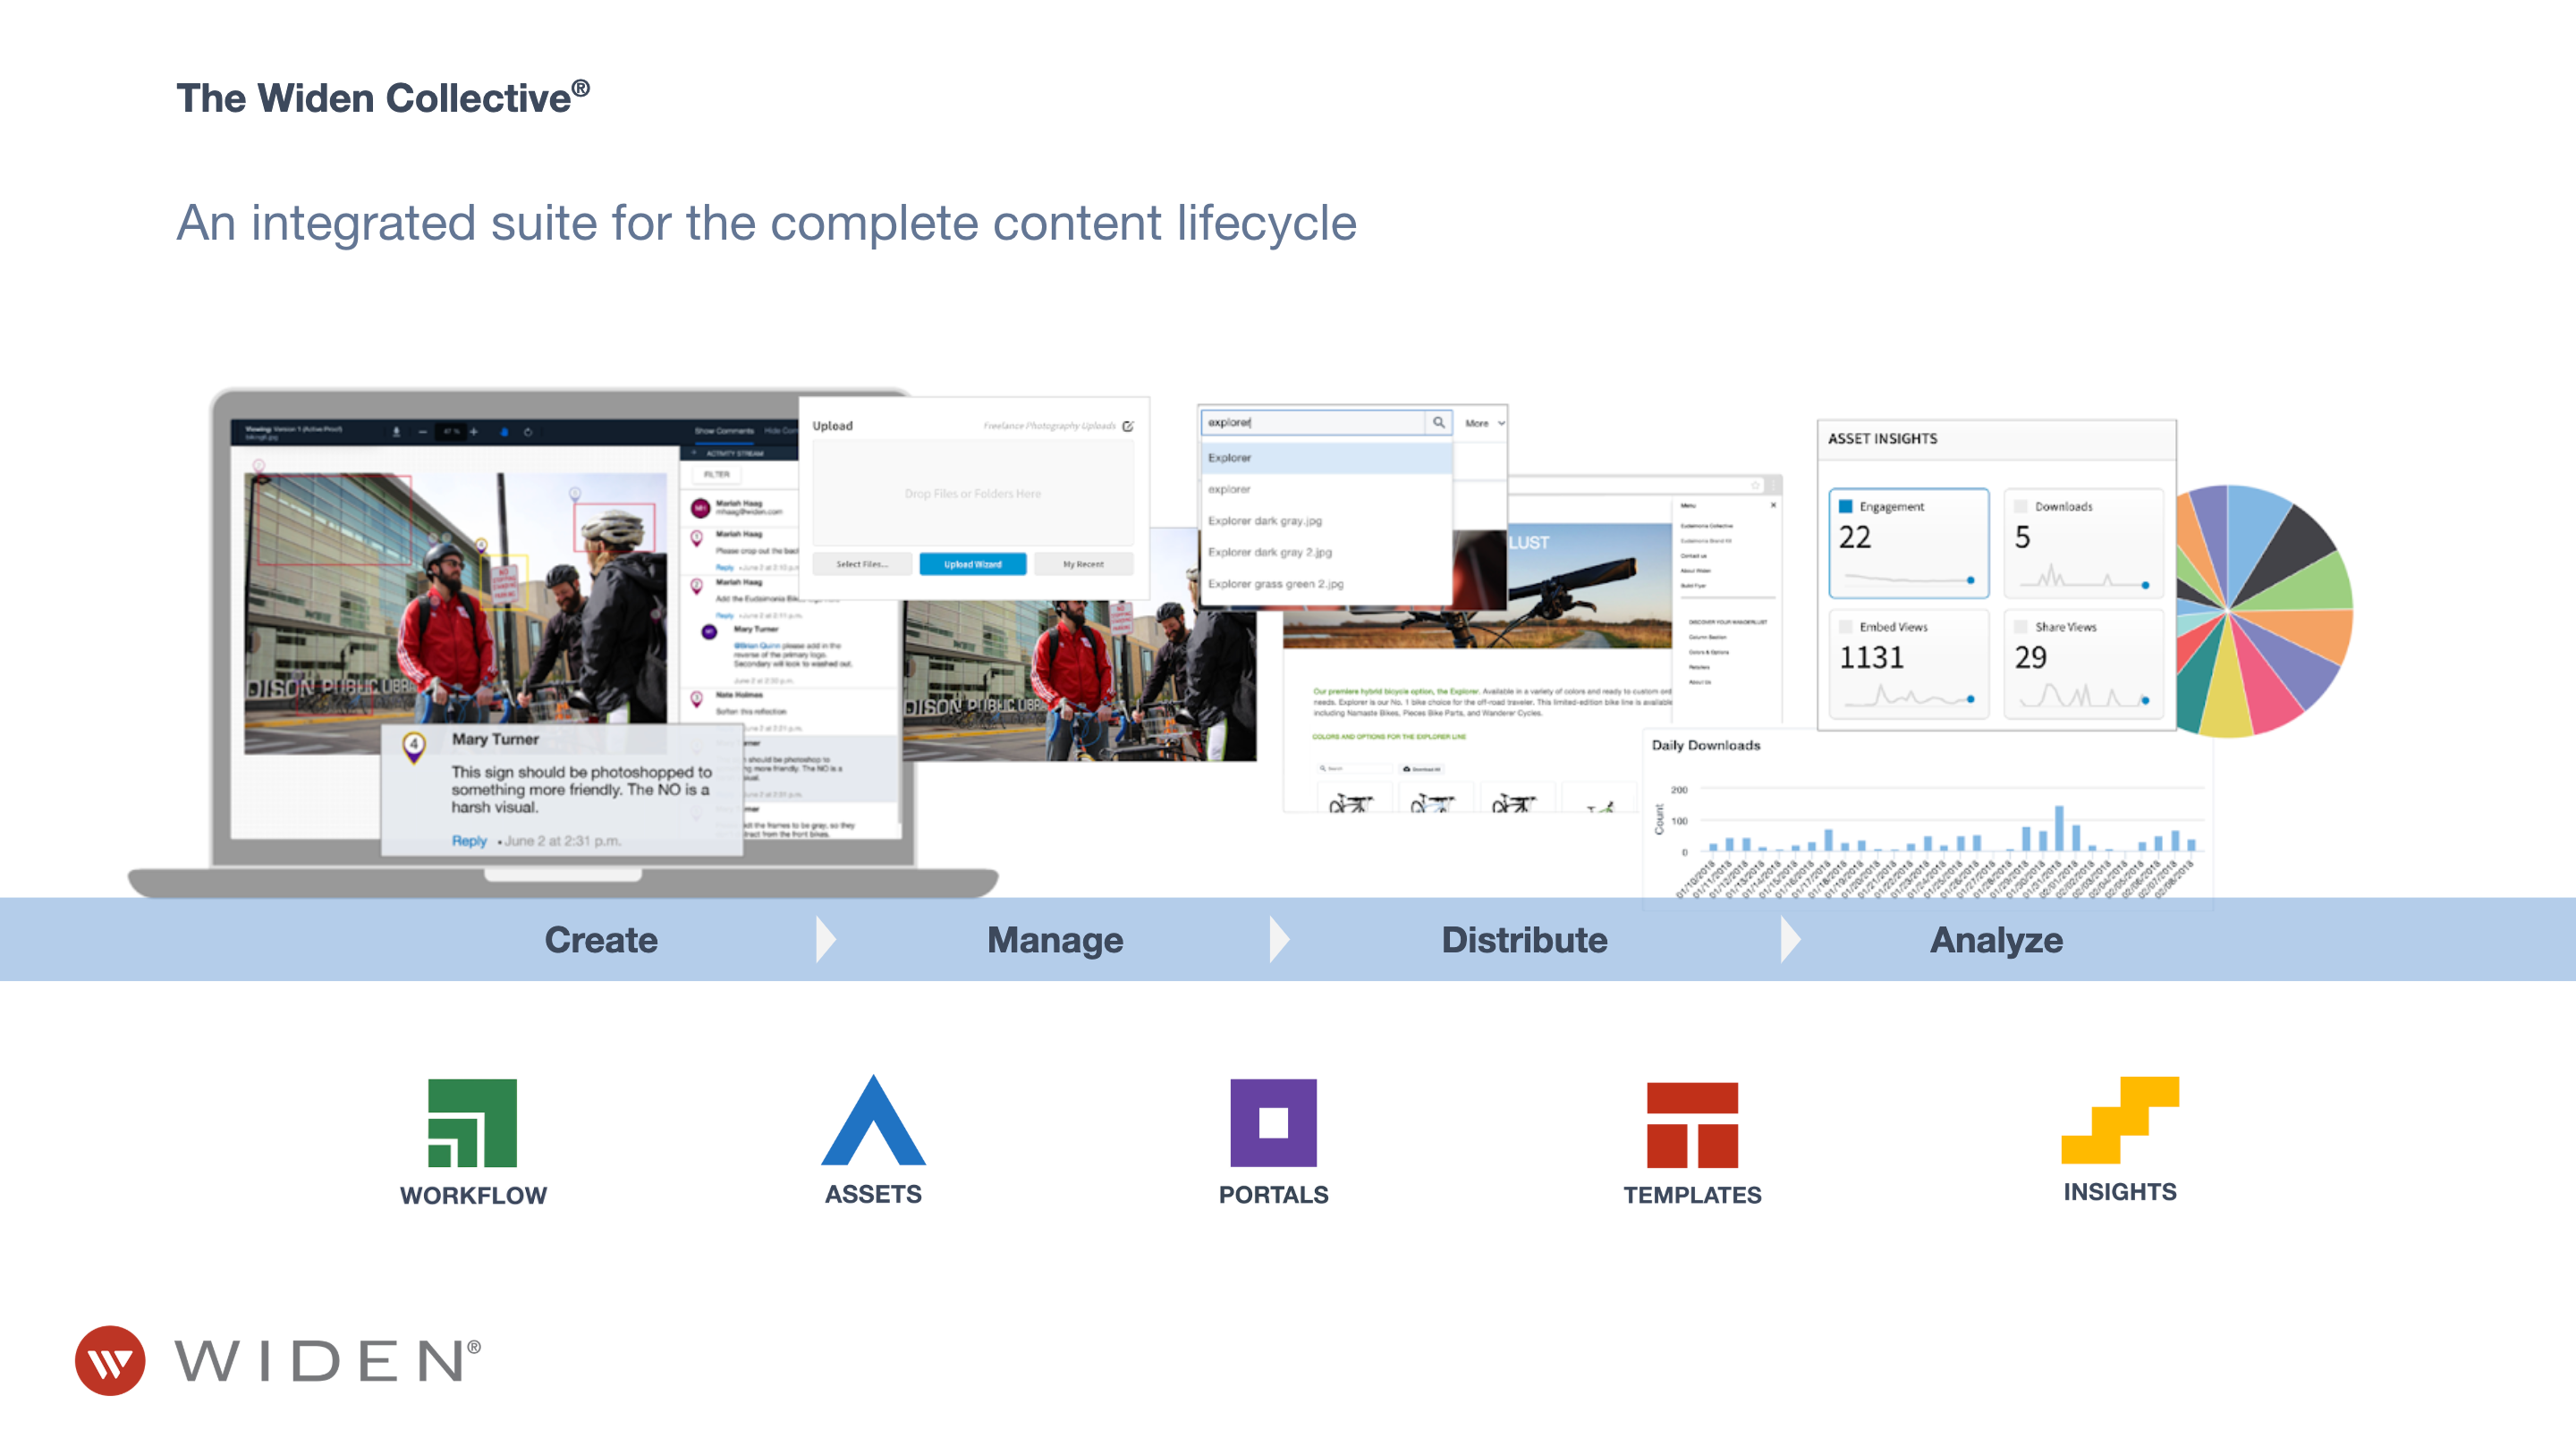This screenshot has width=2576, height=1438.
Task: Toggle the Embed Views checkbox in Asset Insights
Action: pos(1846,626)
